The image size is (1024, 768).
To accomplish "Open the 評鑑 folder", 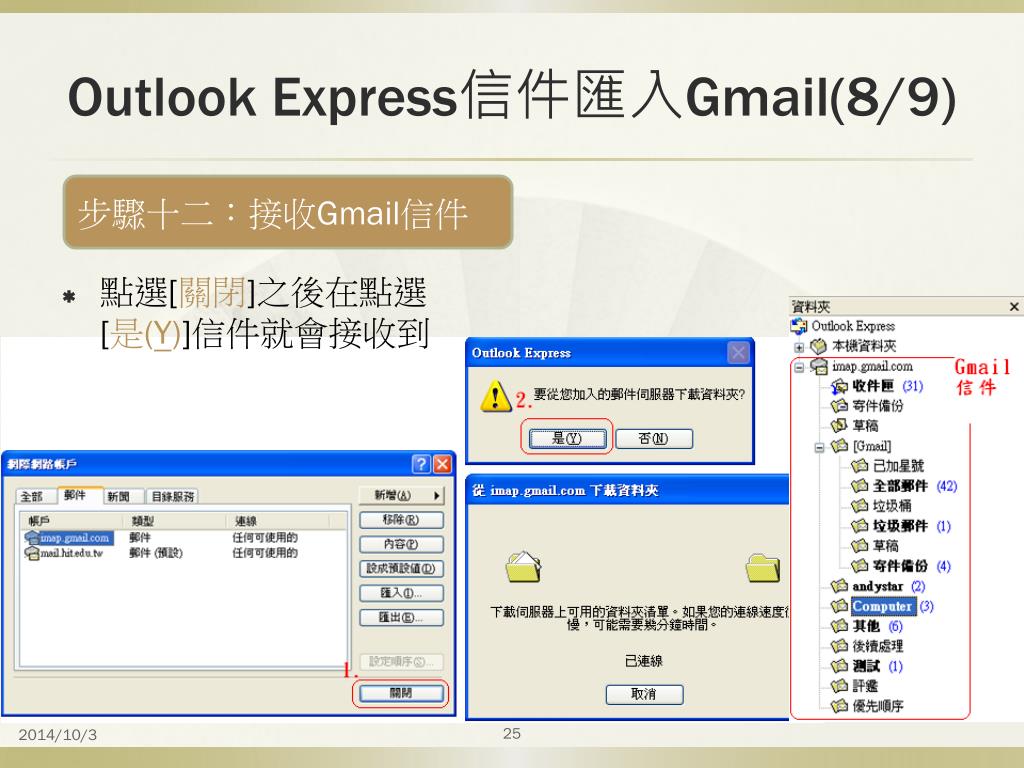I will click(865, 686).
